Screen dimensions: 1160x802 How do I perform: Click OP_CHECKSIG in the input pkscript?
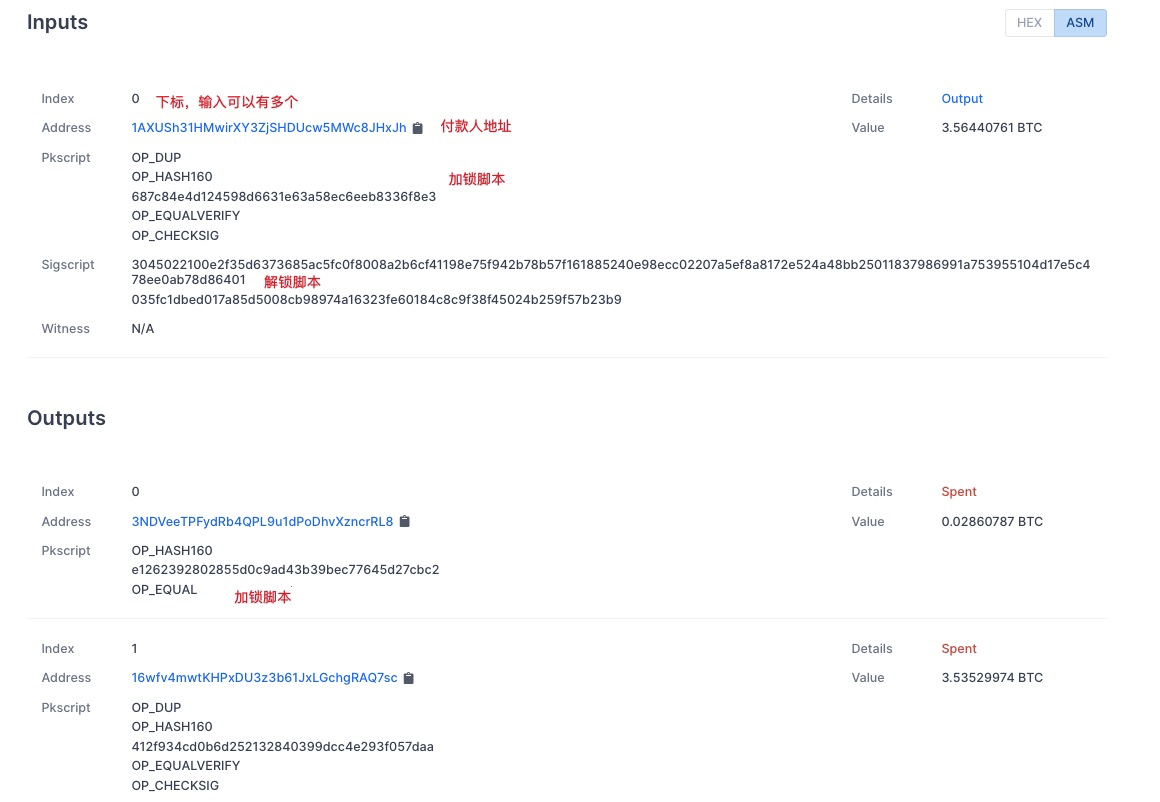coord(175,236)
